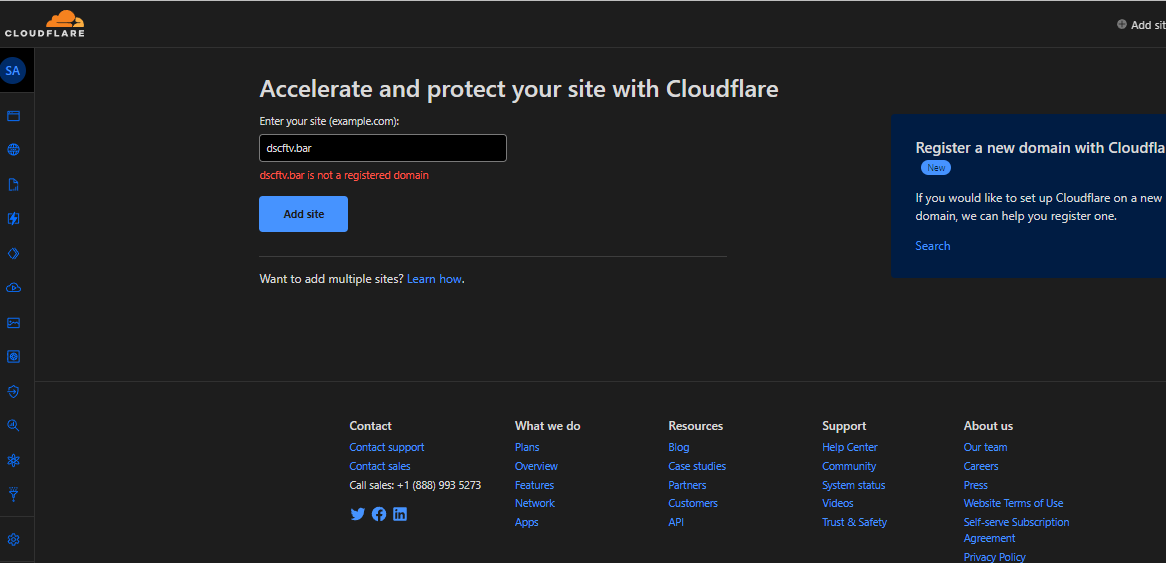The image size is (1166, 563).
Task: Focus the site domain input field
Action: (383, 148)
